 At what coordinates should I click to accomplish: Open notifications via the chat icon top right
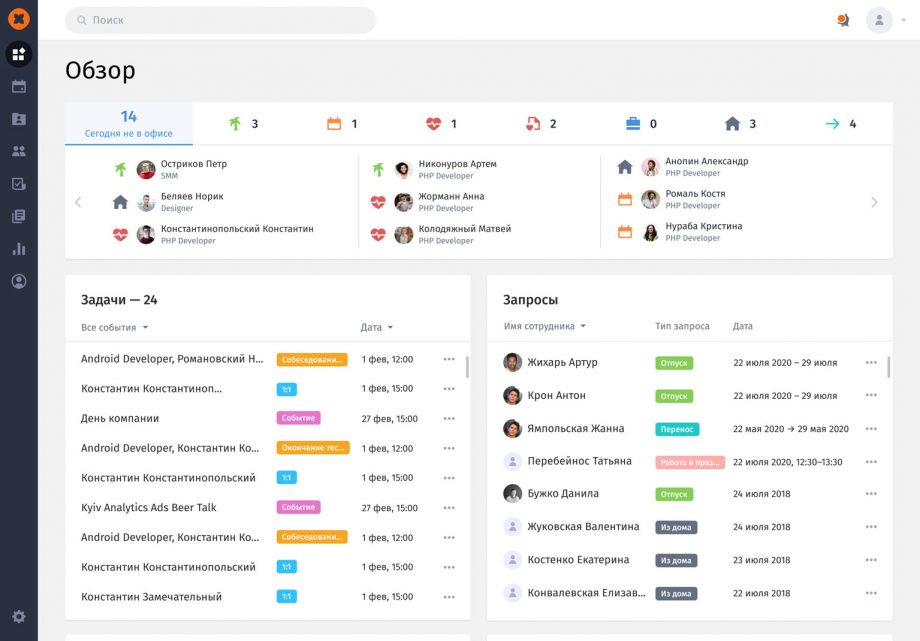pyautogui.click(x=843, y=19)
